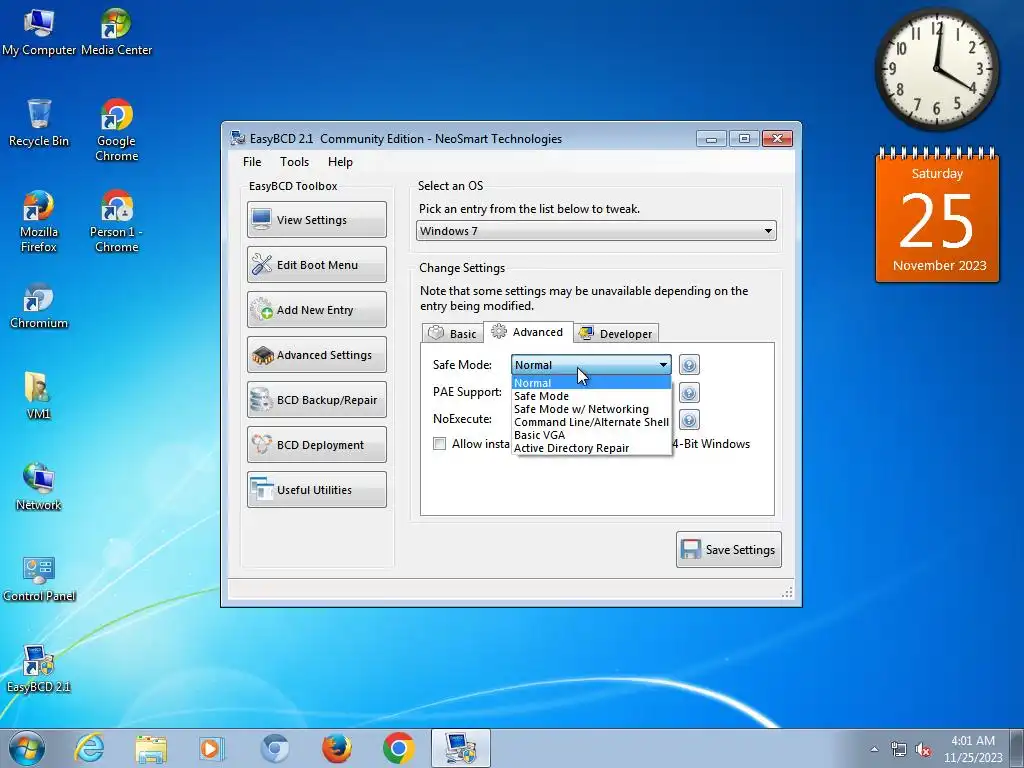
Task: Select Mozilla Firefox desktop shortcut
Action: [x=39, y=221]
